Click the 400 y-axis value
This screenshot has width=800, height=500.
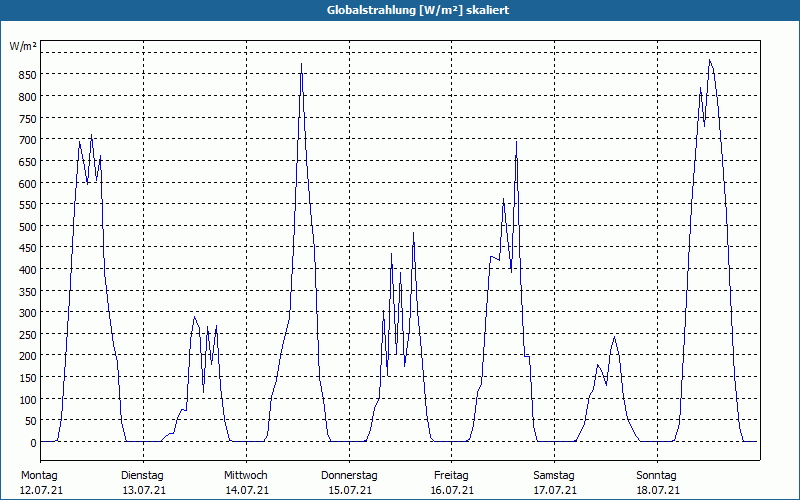point(27,269)
